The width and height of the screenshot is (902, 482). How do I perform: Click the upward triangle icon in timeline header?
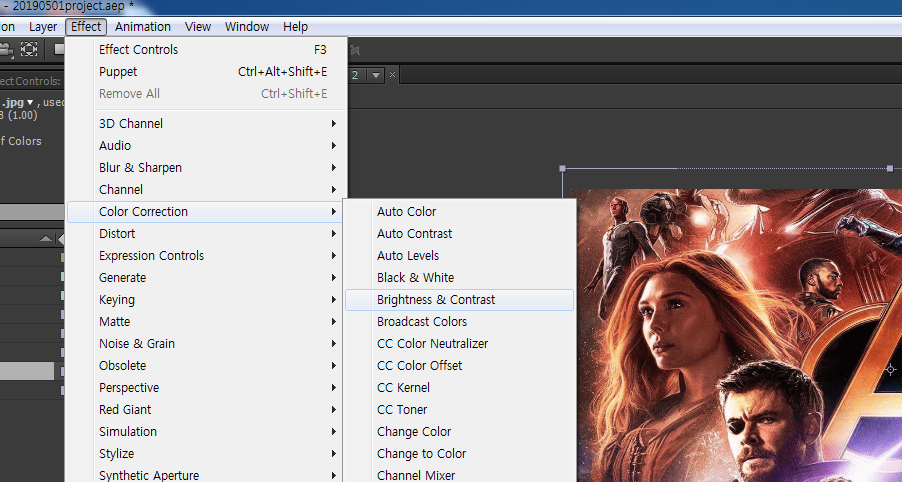coord(46,238)
